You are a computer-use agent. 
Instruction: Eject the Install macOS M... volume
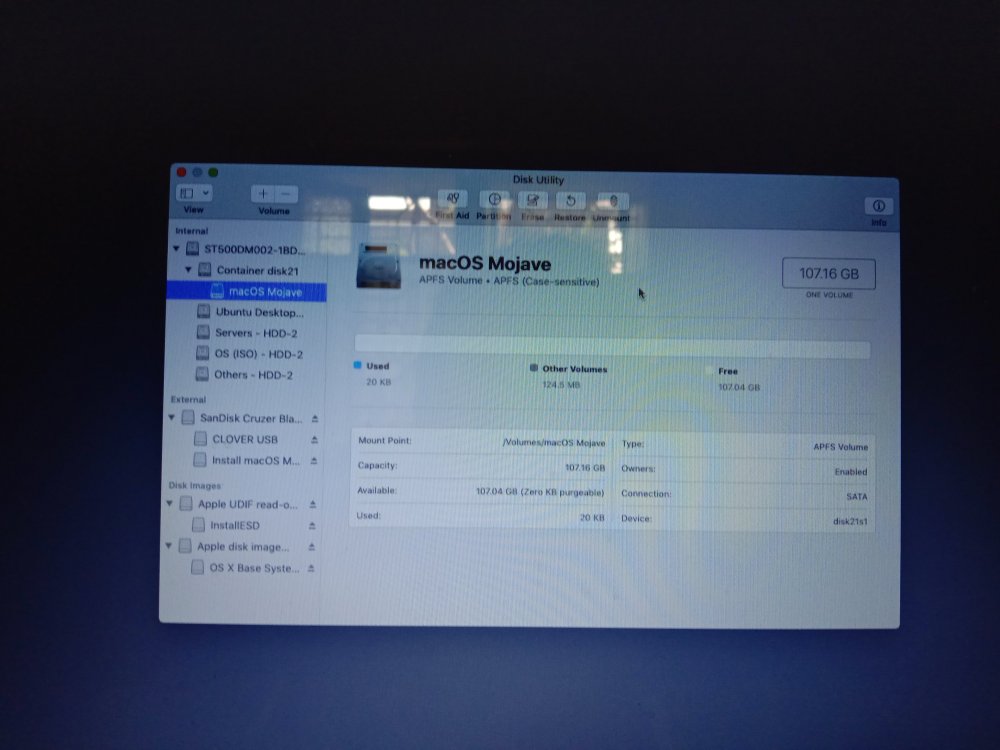point(314,460)
